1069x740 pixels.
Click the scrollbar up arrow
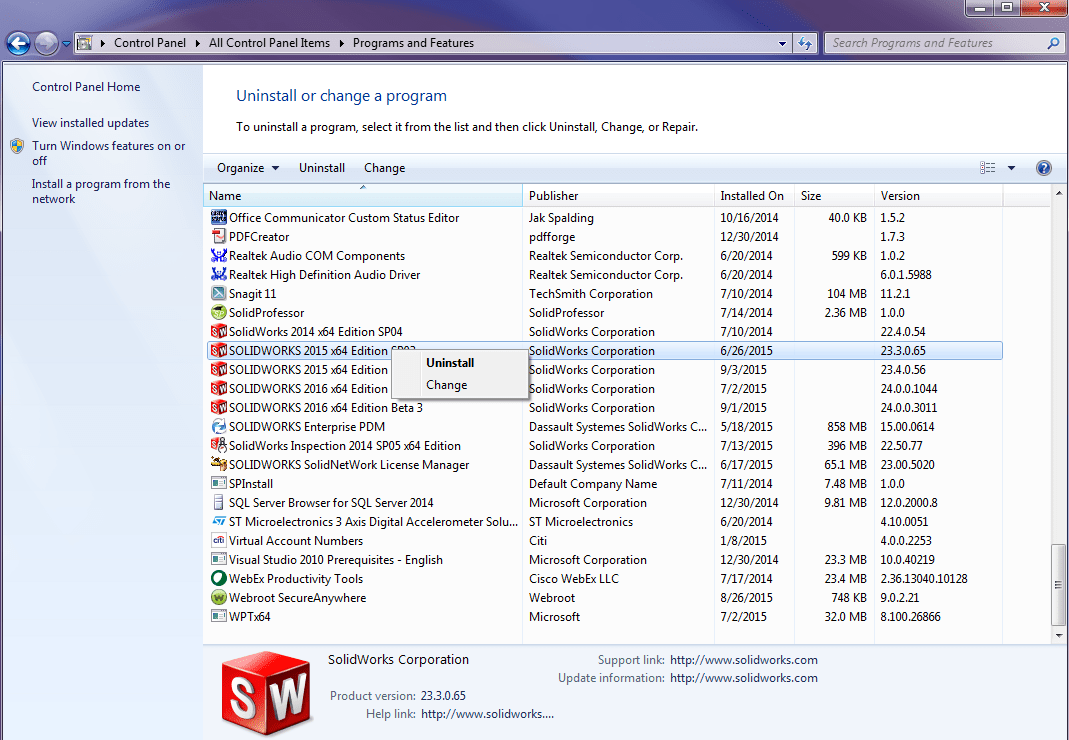point(1058,192)
